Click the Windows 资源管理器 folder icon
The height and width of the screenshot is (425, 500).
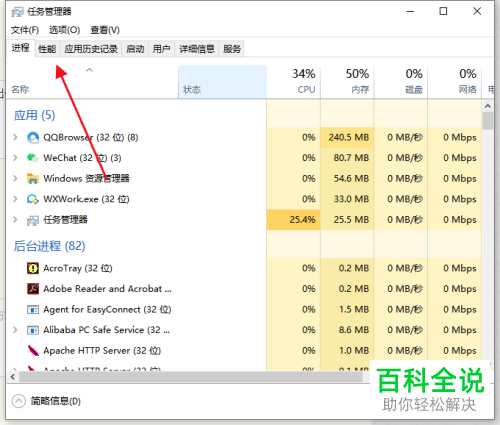[33, 178]
